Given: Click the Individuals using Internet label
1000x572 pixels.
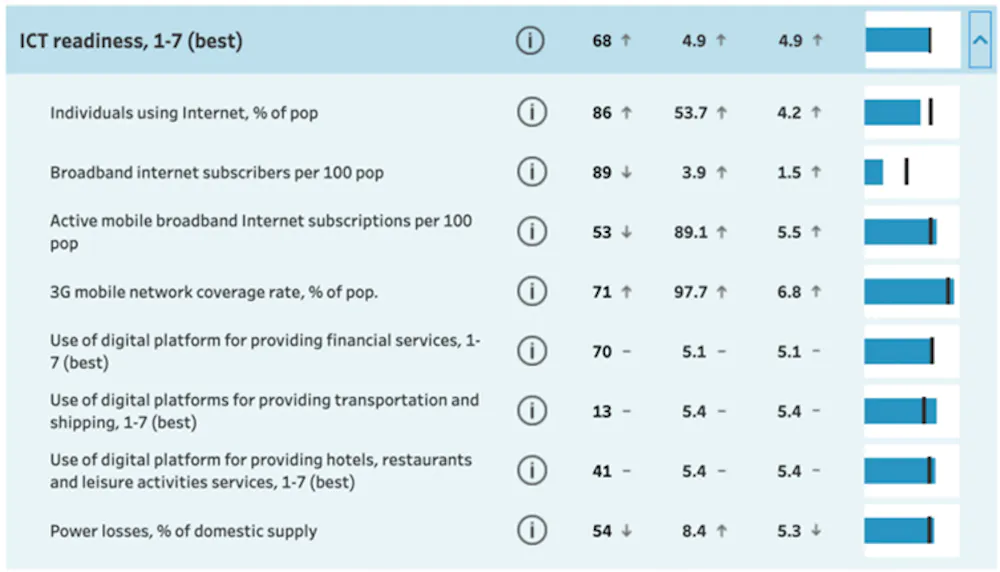Looking at the screenshot, I should pos(184,113).
